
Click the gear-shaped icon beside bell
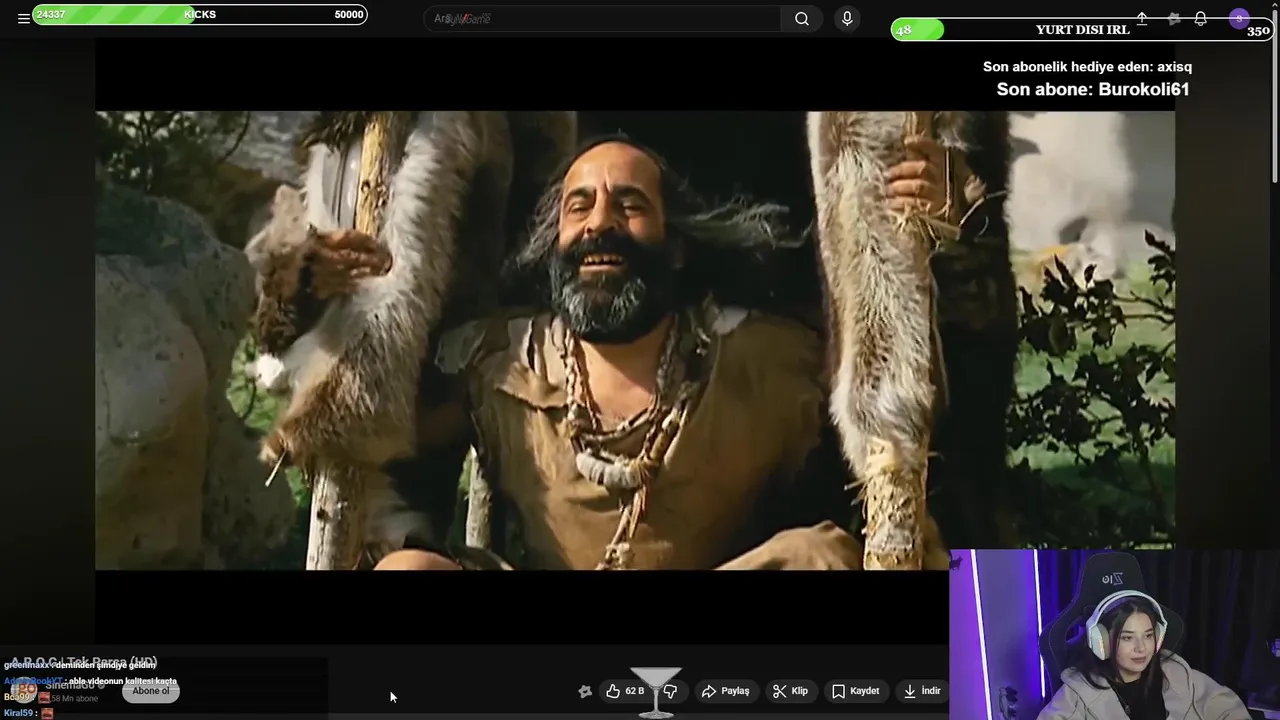pyautogui.click(x=1174, y=18)
